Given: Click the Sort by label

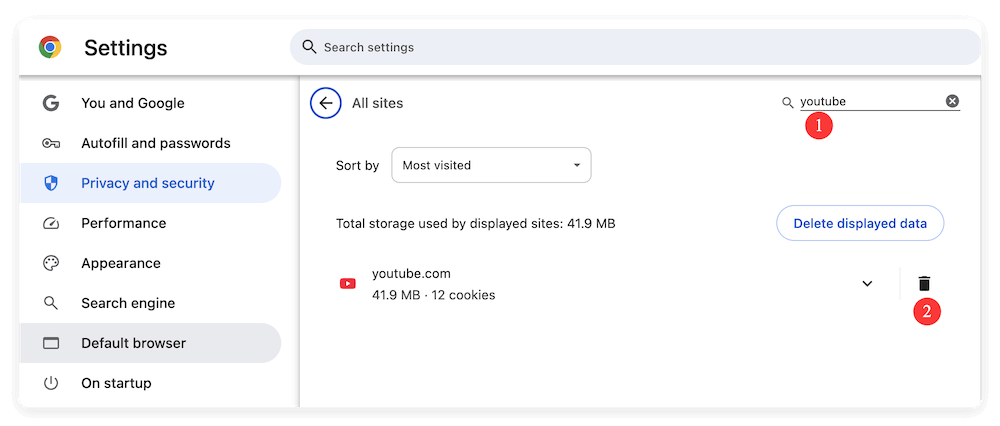Looking at the screenshot, I should coord(358,166).
